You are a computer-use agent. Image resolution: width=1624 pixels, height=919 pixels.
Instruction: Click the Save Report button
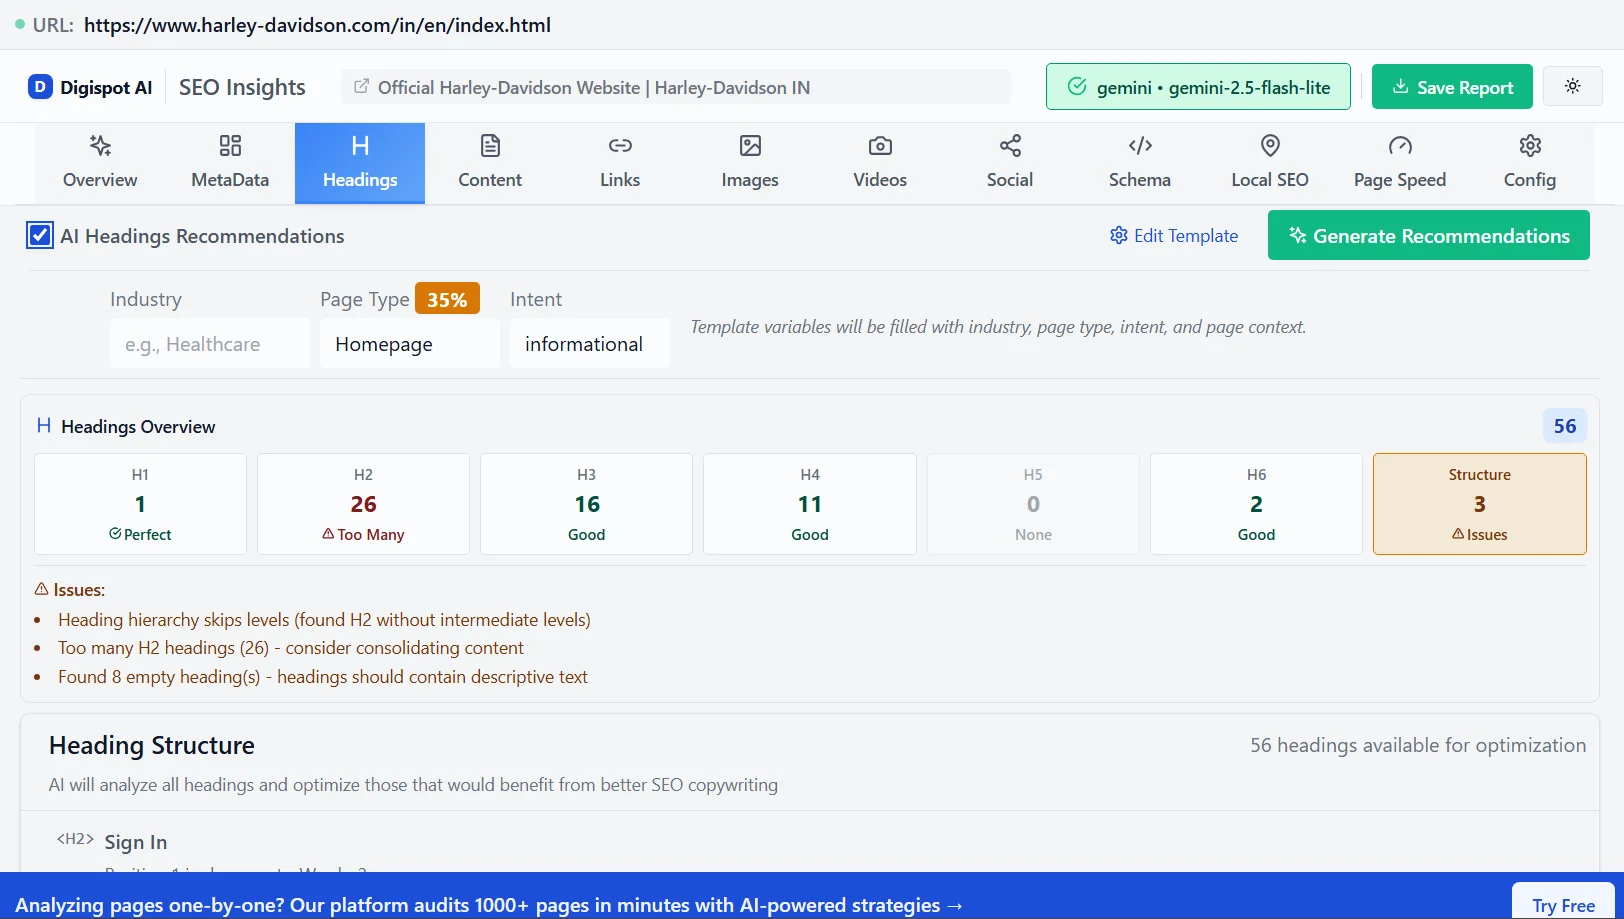[x=1452, y=87]
